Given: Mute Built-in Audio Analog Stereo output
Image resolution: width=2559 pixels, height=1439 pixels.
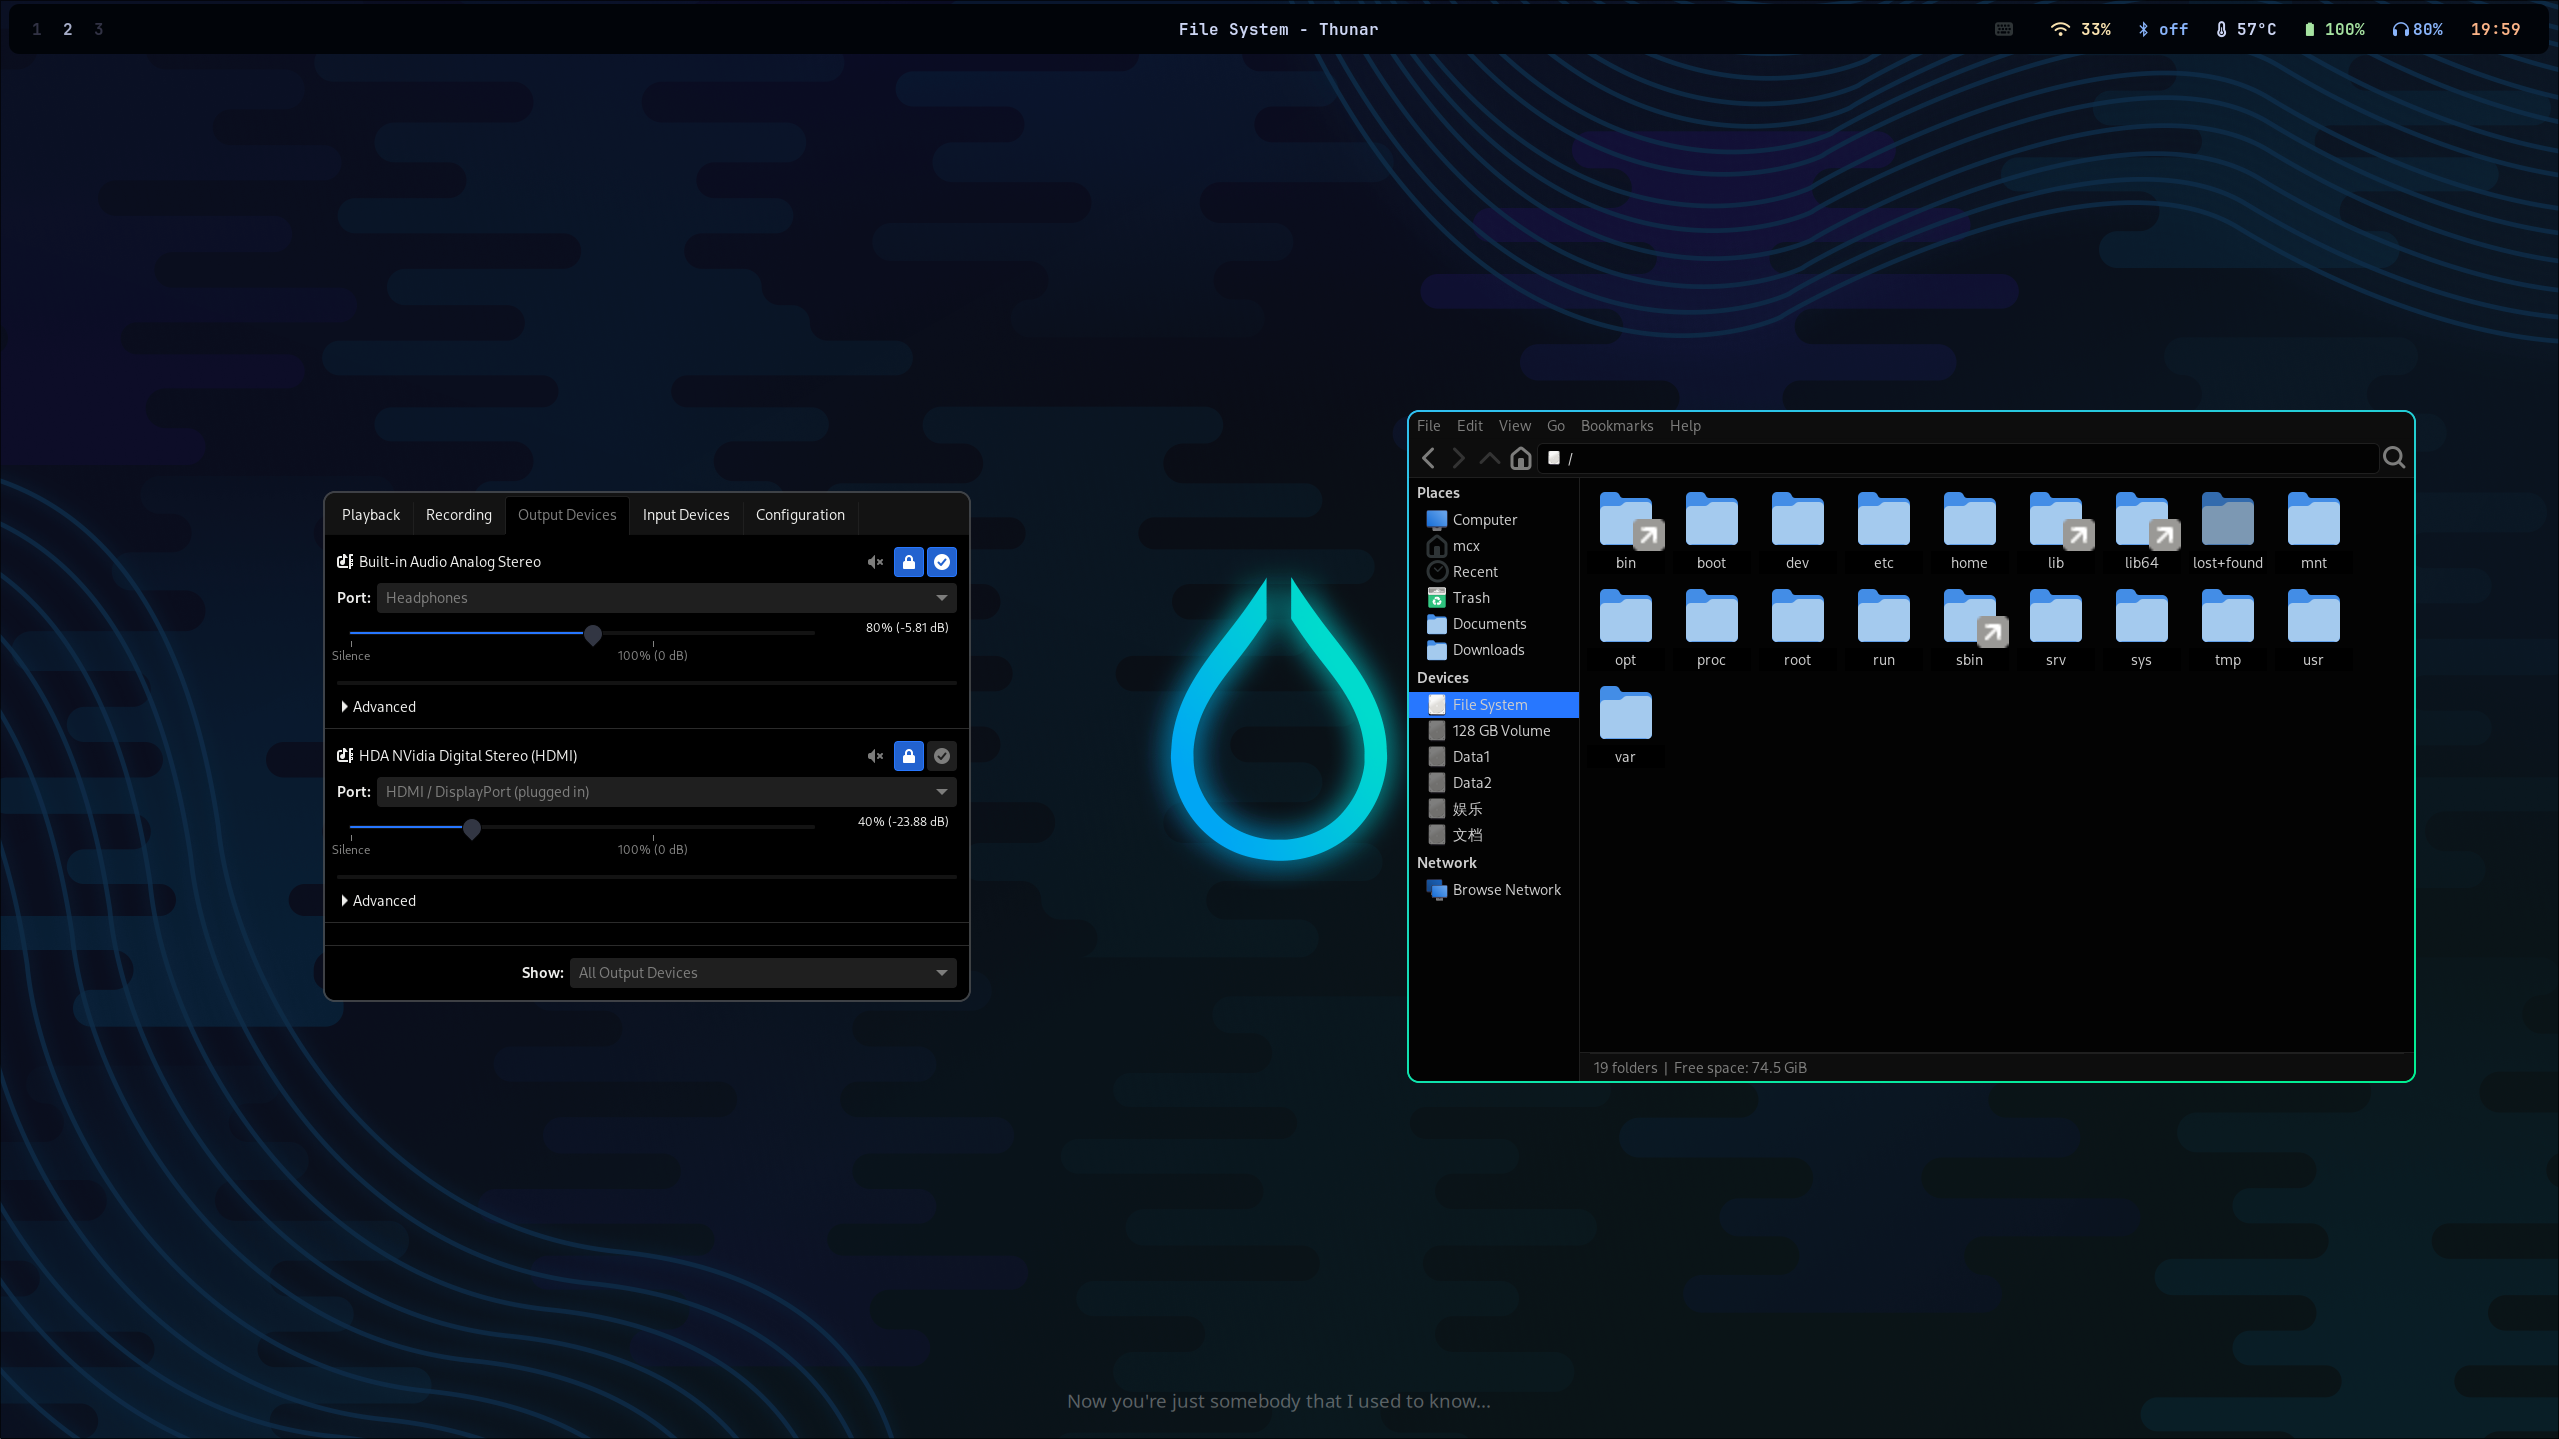Looking at the screenshot, I should pos(875,562).
